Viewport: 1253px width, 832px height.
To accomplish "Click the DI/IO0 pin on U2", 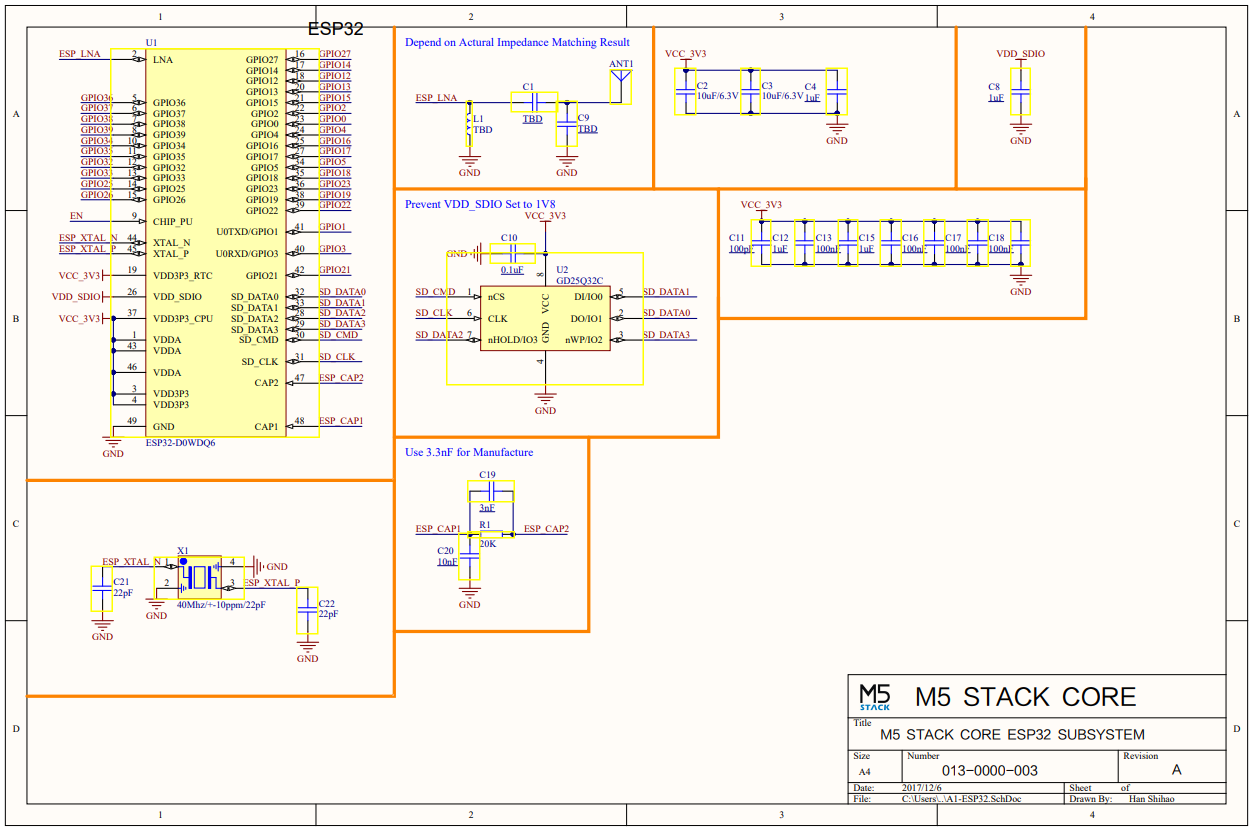I will click(586, 297).
